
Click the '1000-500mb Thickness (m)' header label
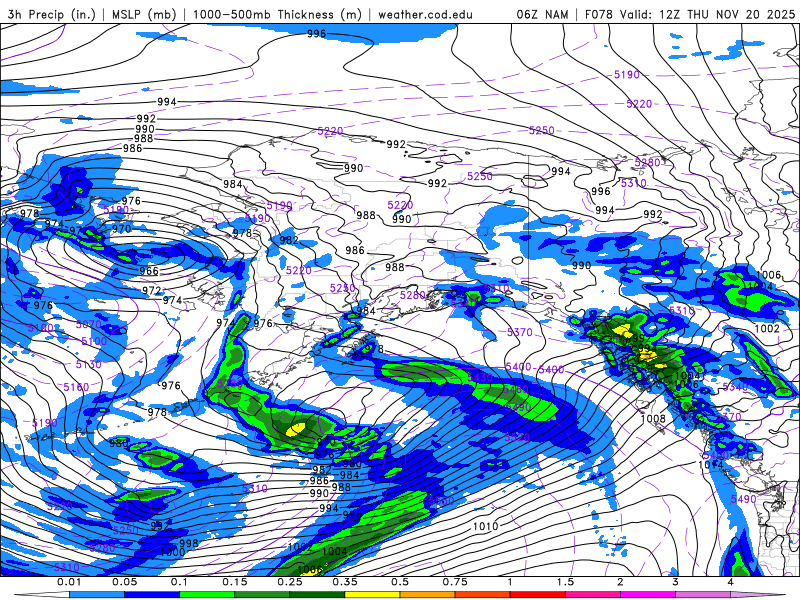(277, 14)
